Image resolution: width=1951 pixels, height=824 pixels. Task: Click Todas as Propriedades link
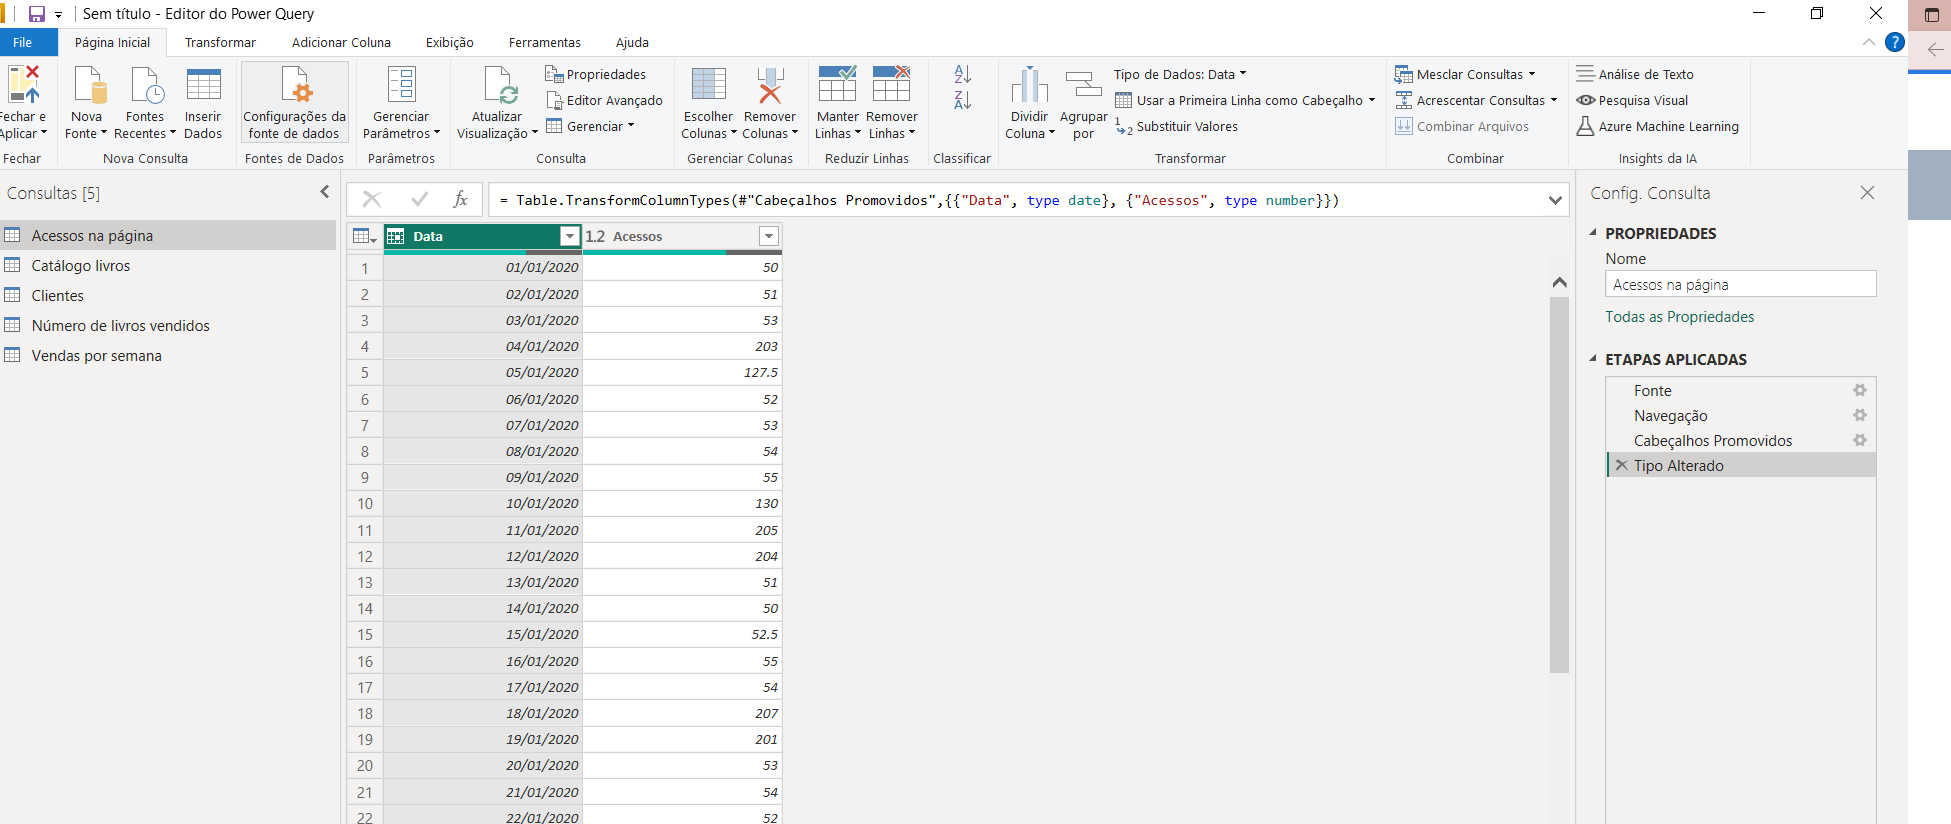click(1680, 317)
